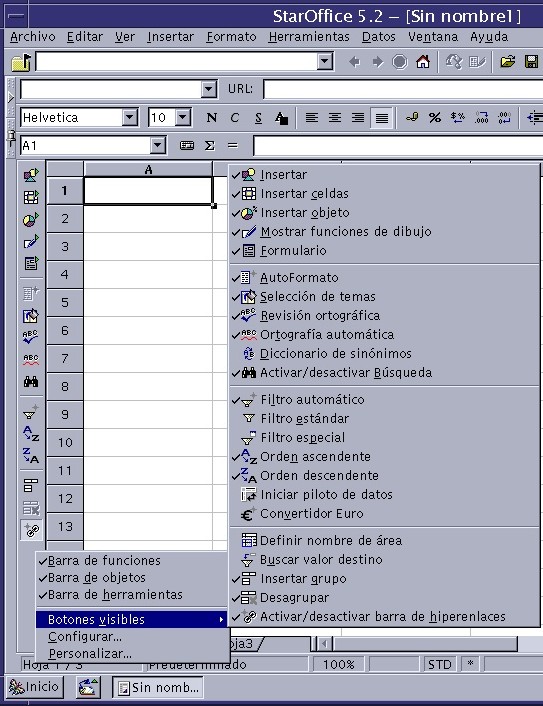543x706 pixels.
Task: Click the Underline S formatting button
Action: 258,118
